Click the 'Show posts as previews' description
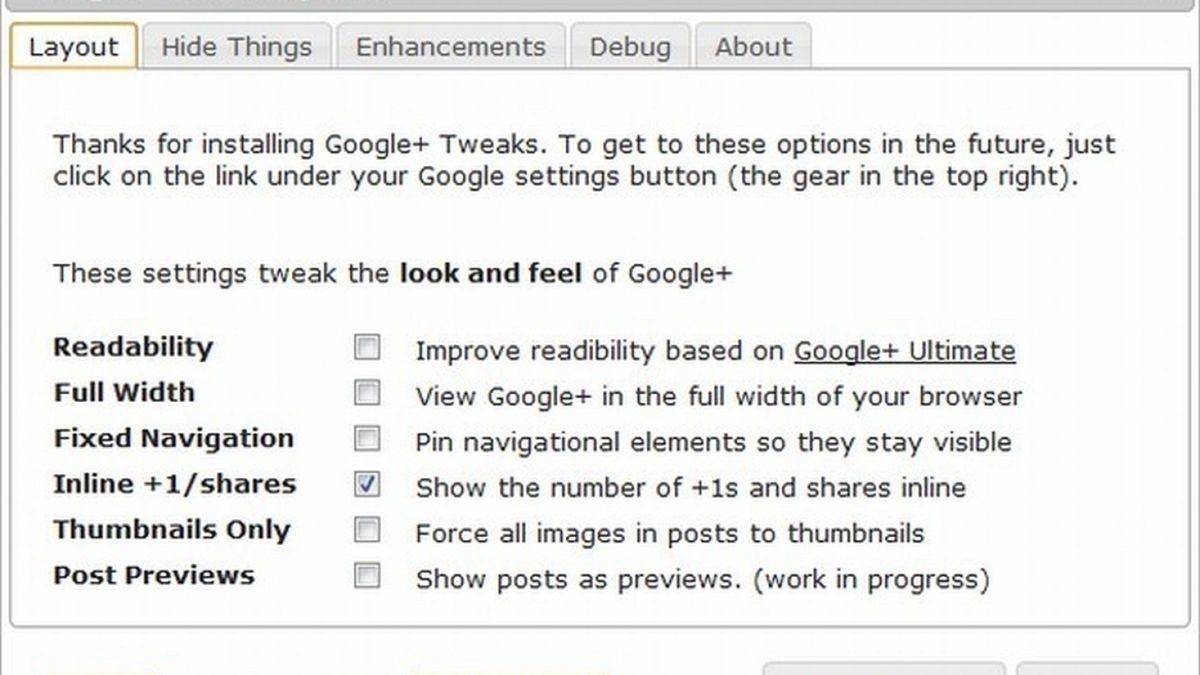Screen dimensions: 1200x675 pos(702,579)
